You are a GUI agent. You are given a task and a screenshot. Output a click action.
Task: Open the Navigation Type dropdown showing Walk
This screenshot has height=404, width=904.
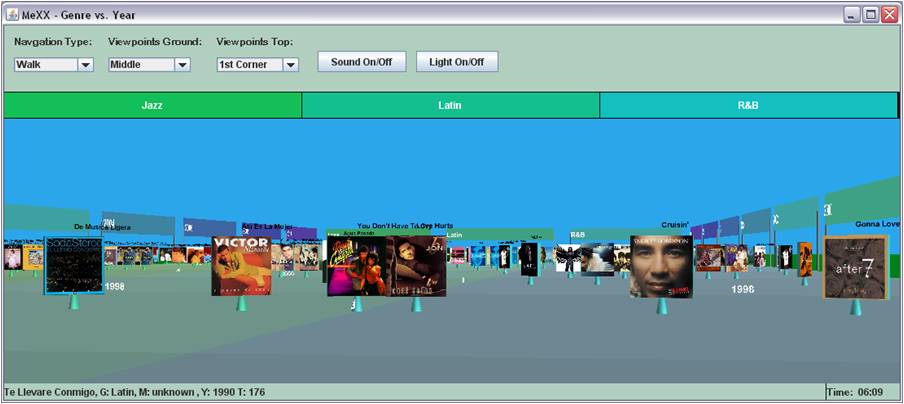[54, 65]
